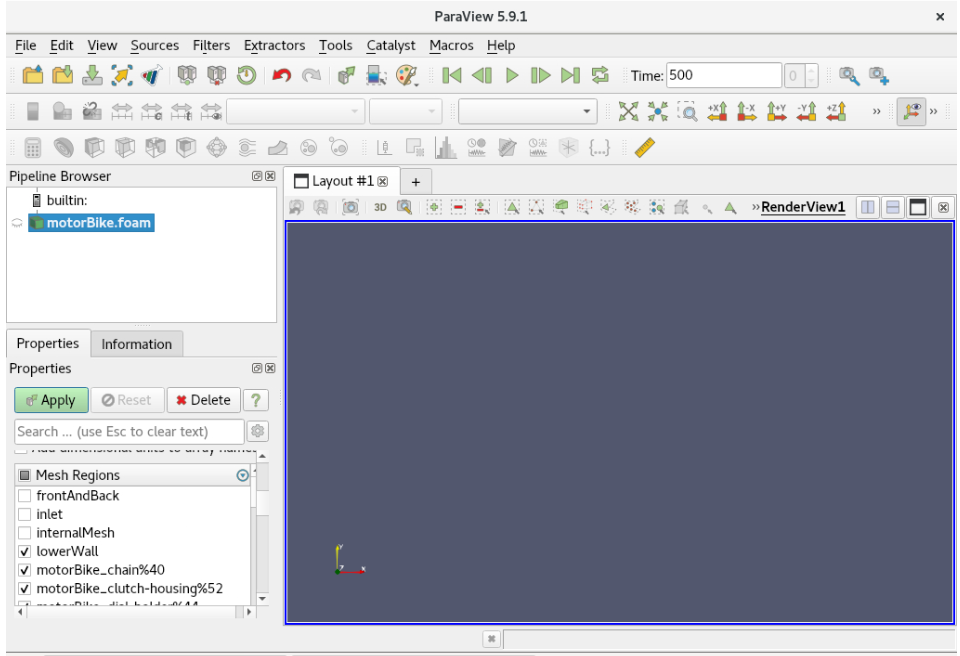
Task: Switch to the Information tab
Action: coord(137,344)
